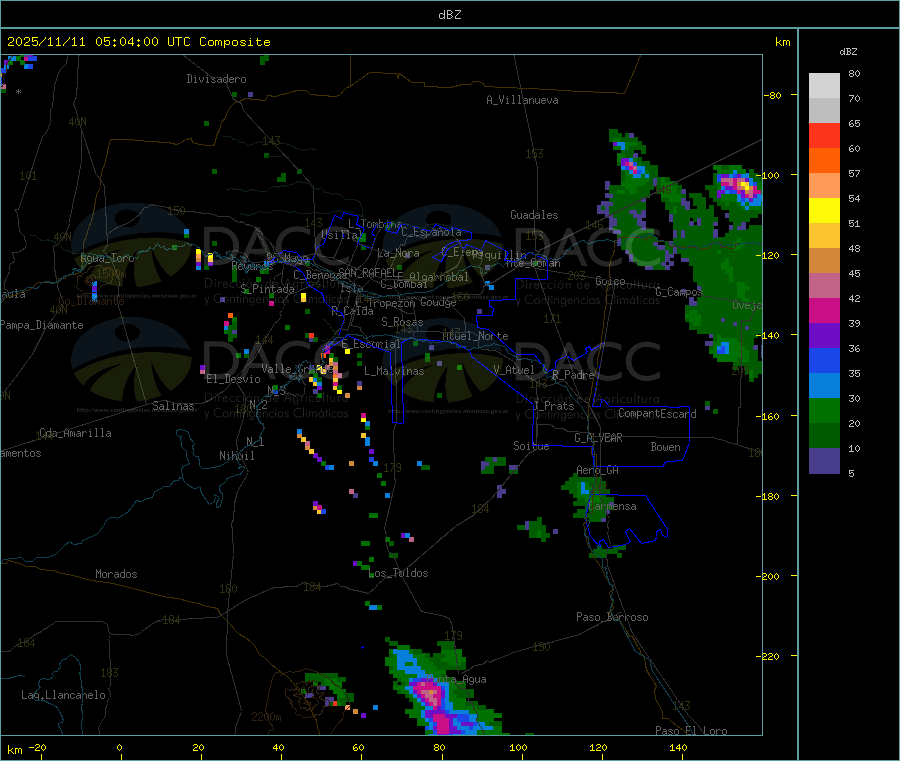Viewport: 900px width, 761px height.
Task: Click the yellow-core storm cell at upper right
Action: coord(738,187)
